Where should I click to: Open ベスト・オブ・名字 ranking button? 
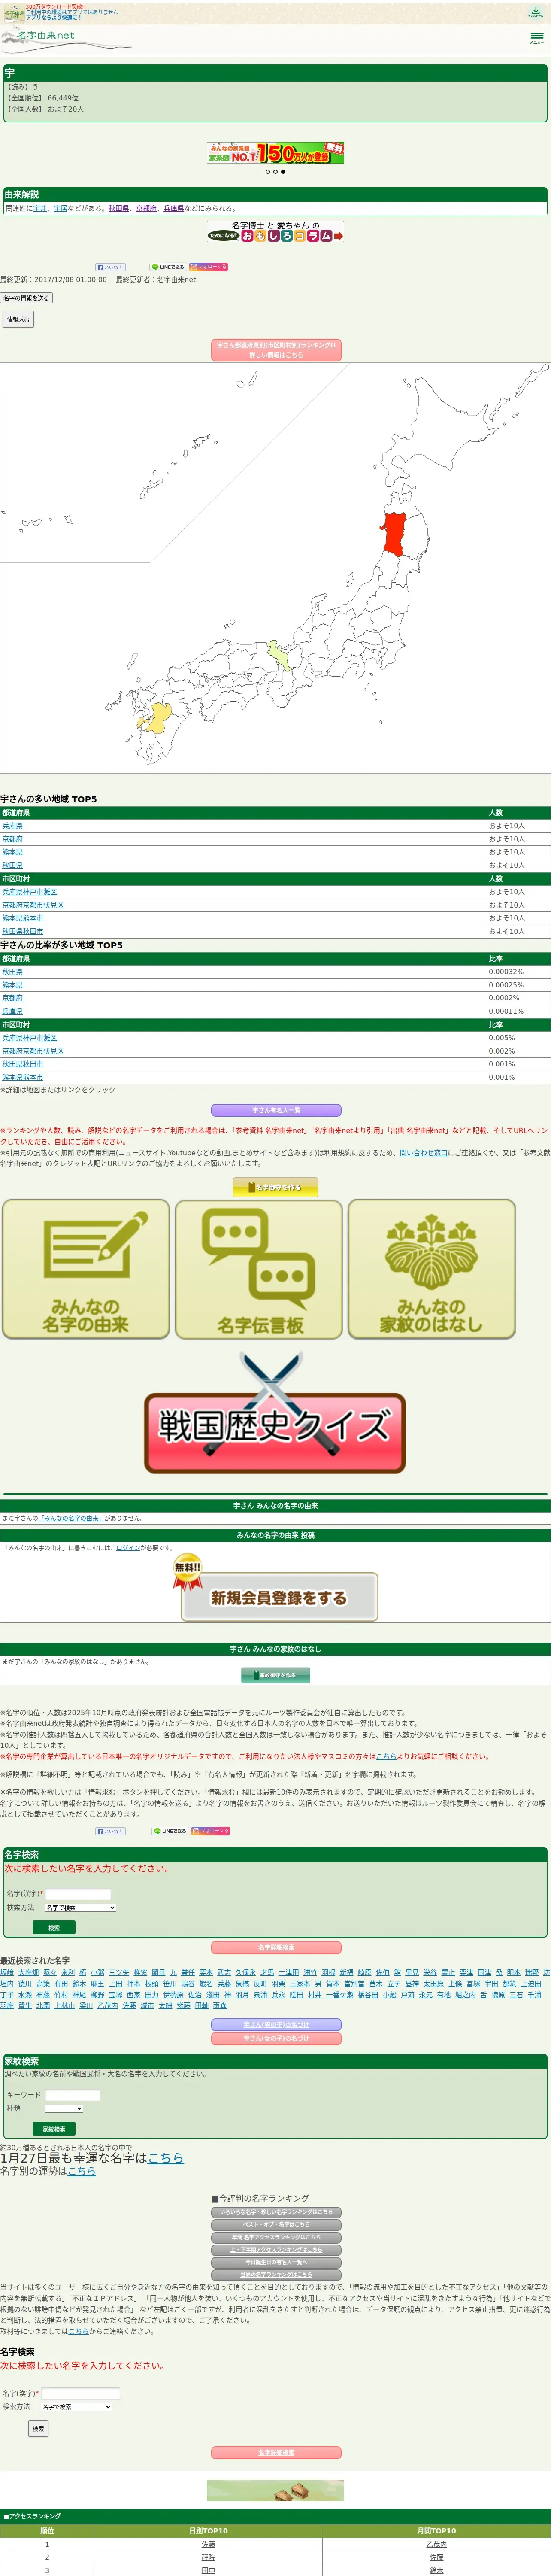[x=276, y=2224]
